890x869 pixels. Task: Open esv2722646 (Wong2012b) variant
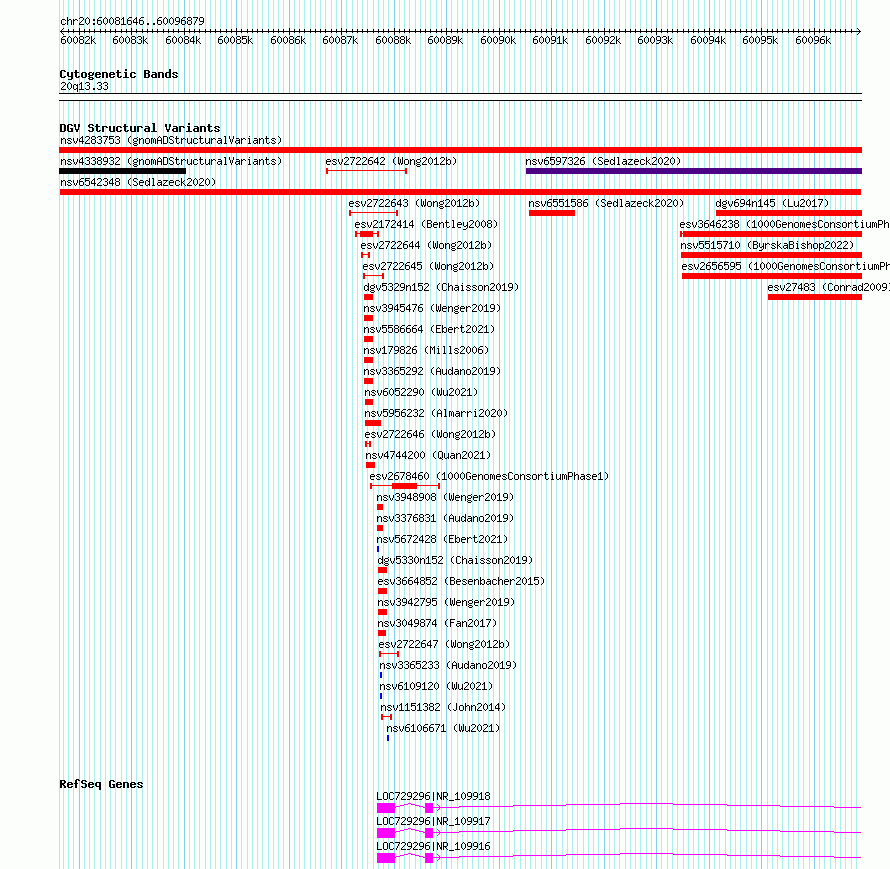click(430, 434)
